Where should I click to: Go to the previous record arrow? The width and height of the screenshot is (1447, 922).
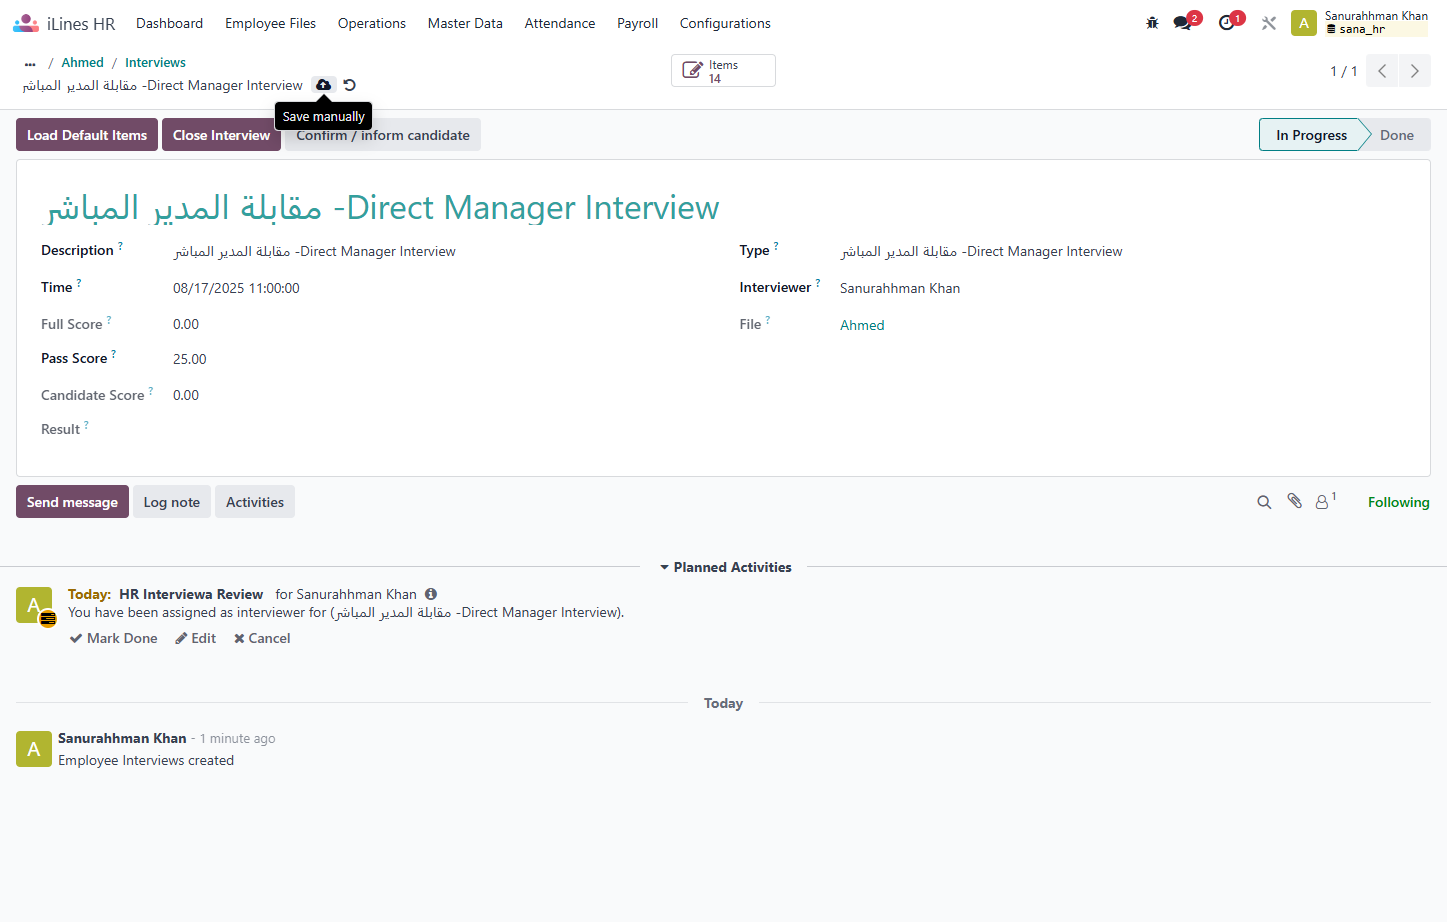tap(1382, 71)
